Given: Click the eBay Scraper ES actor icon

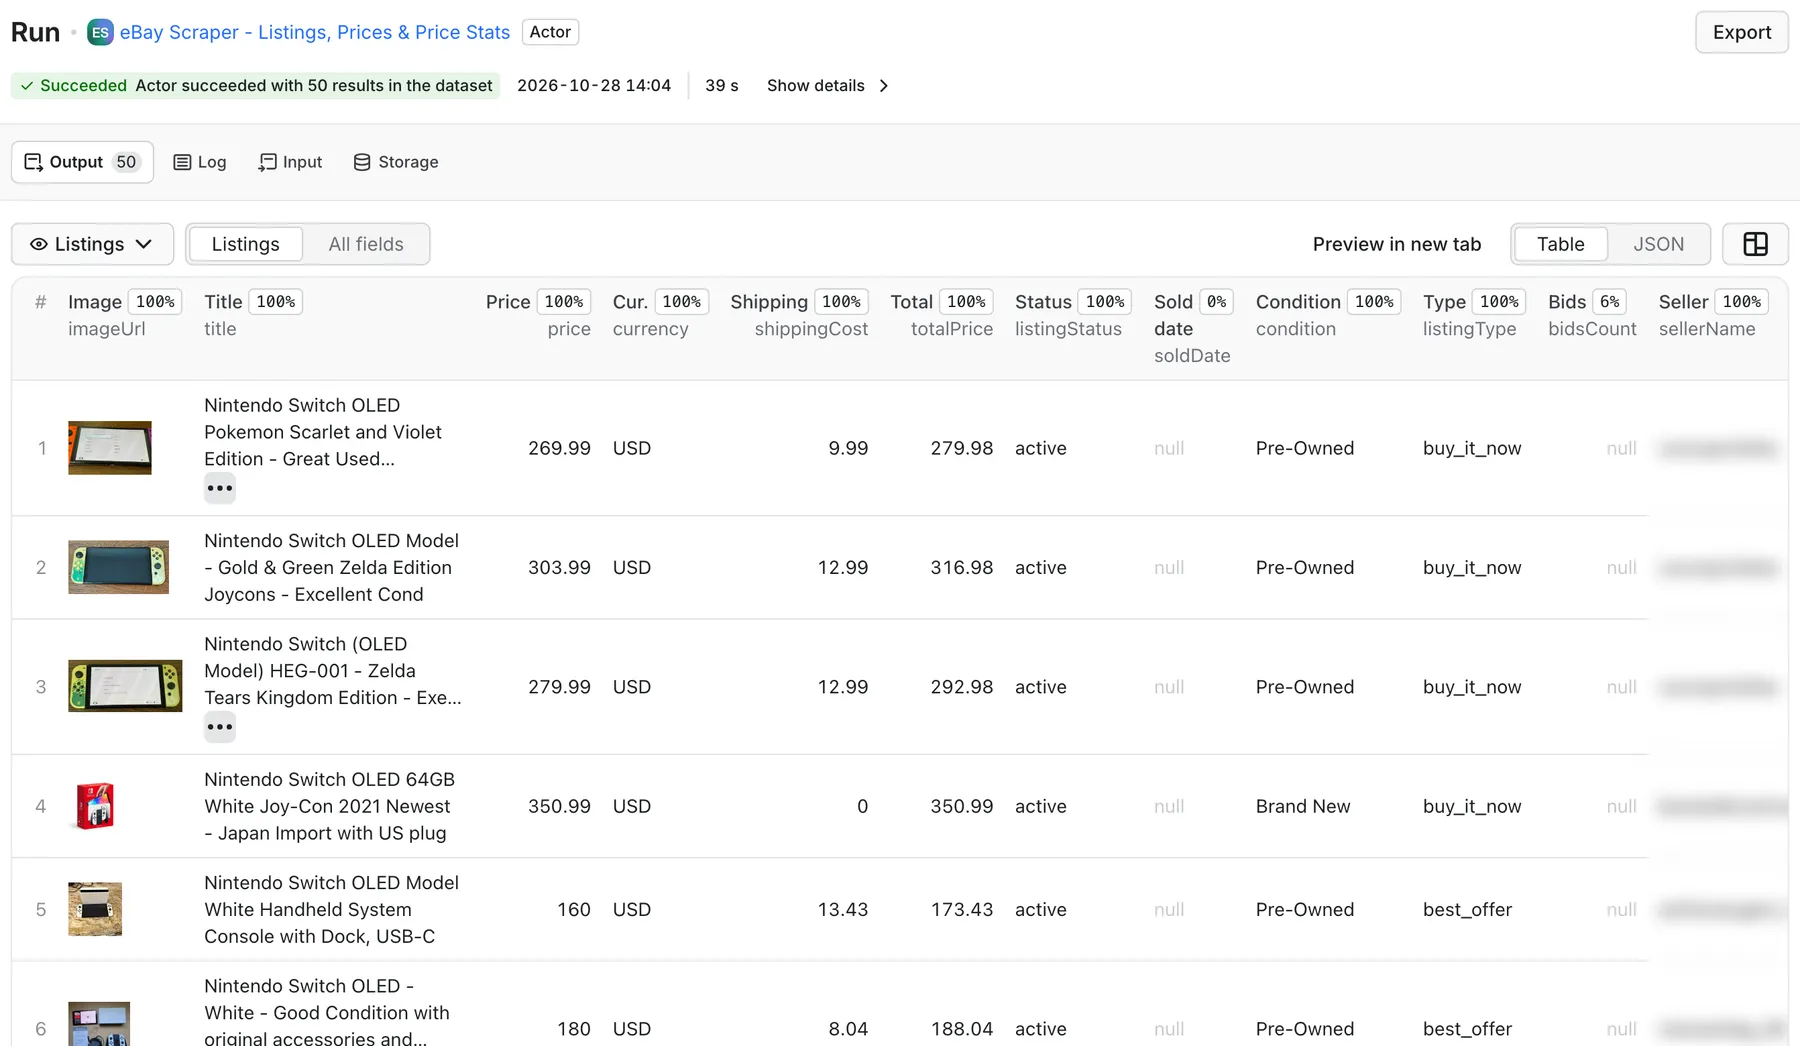Looking at the screenshot, I should point(100,32).
